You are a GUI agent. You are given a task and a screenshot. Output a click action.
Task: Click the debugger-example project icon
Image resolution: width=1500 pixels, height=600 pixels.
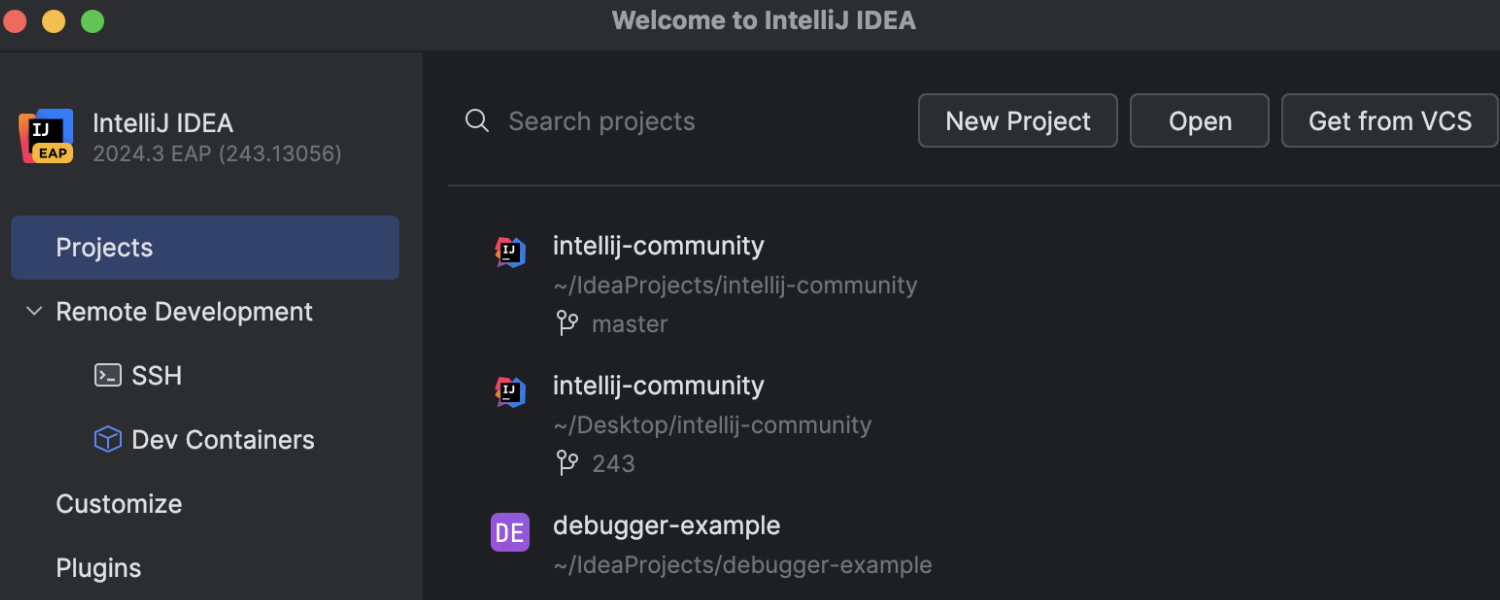[510, 532]
